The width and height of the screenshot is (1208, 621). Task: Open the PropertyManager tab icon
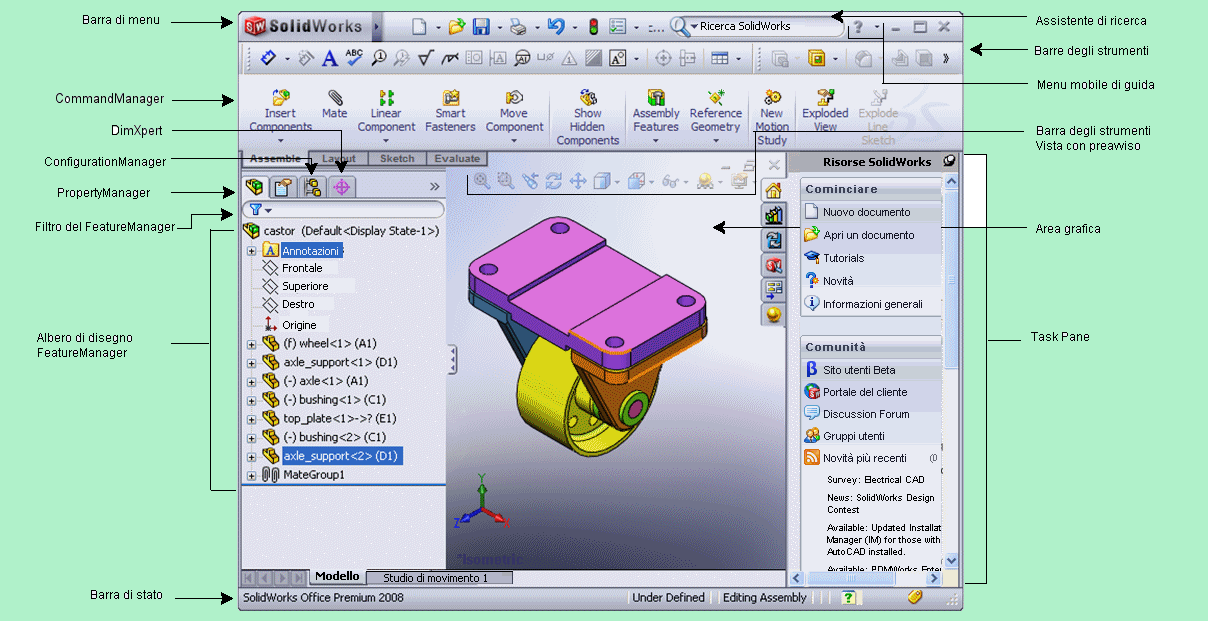point(284,186)
